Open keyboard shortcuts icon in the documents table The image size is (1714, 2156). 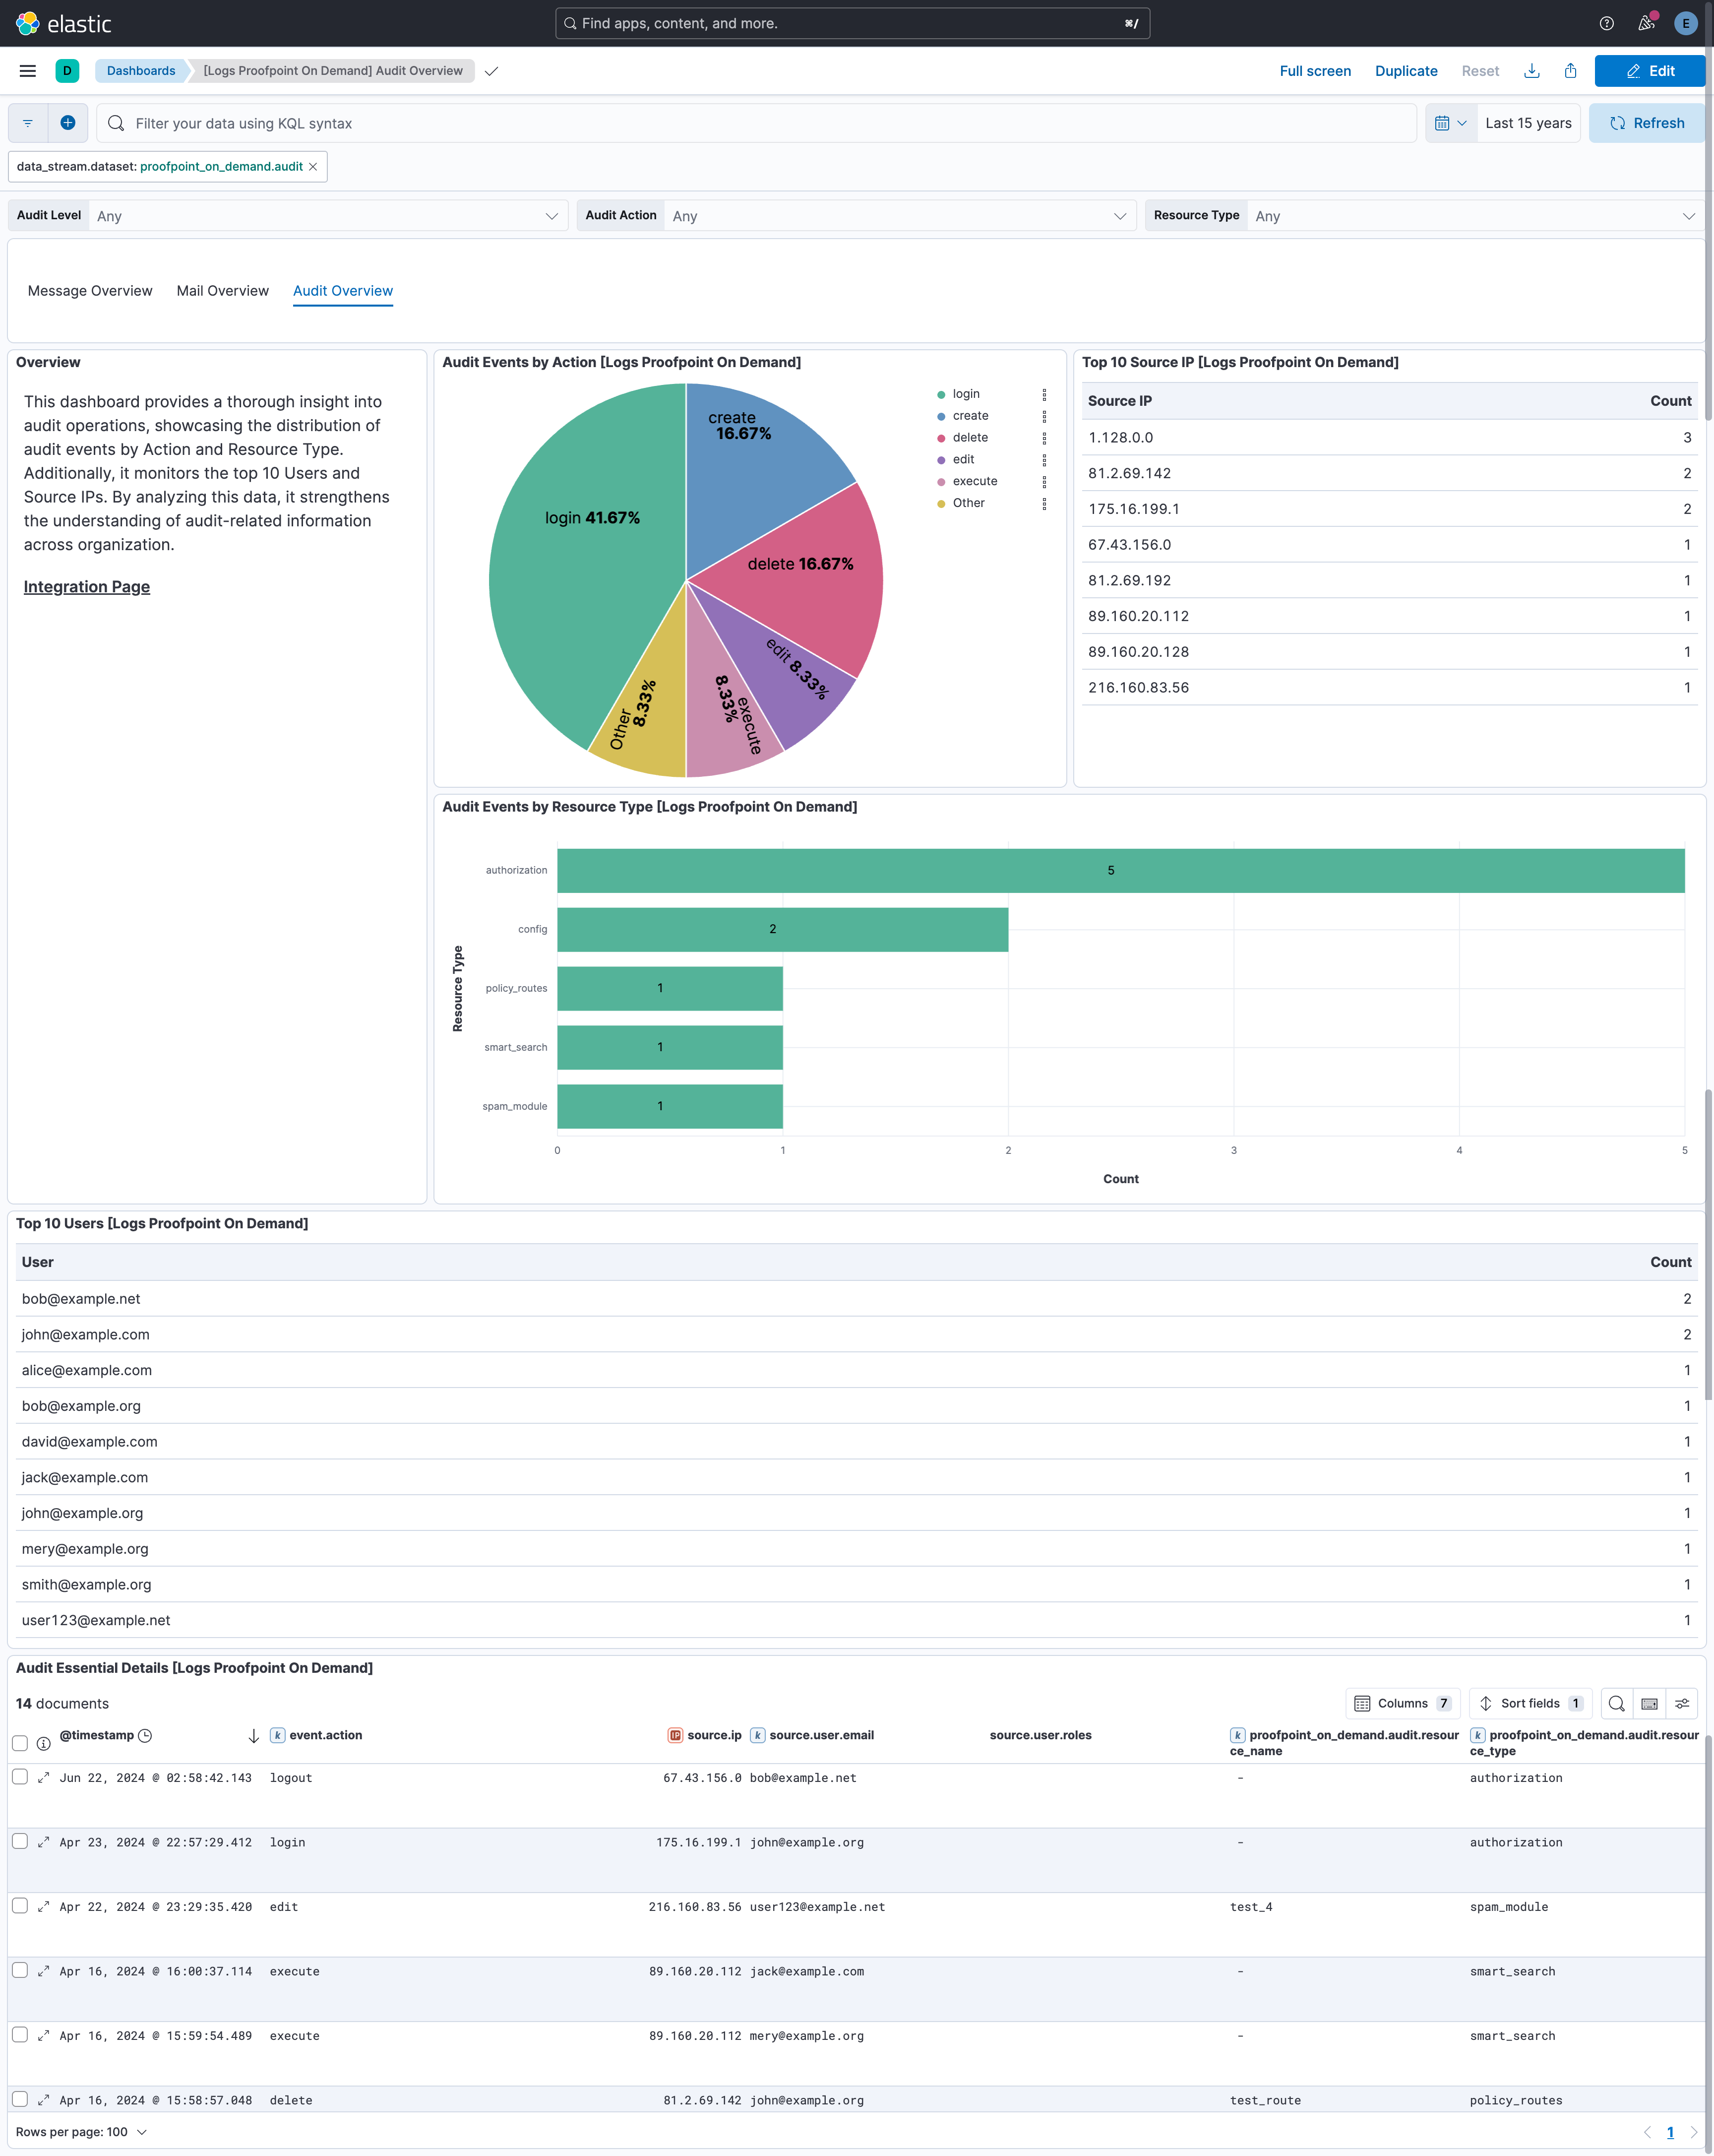[1648, 1703]
